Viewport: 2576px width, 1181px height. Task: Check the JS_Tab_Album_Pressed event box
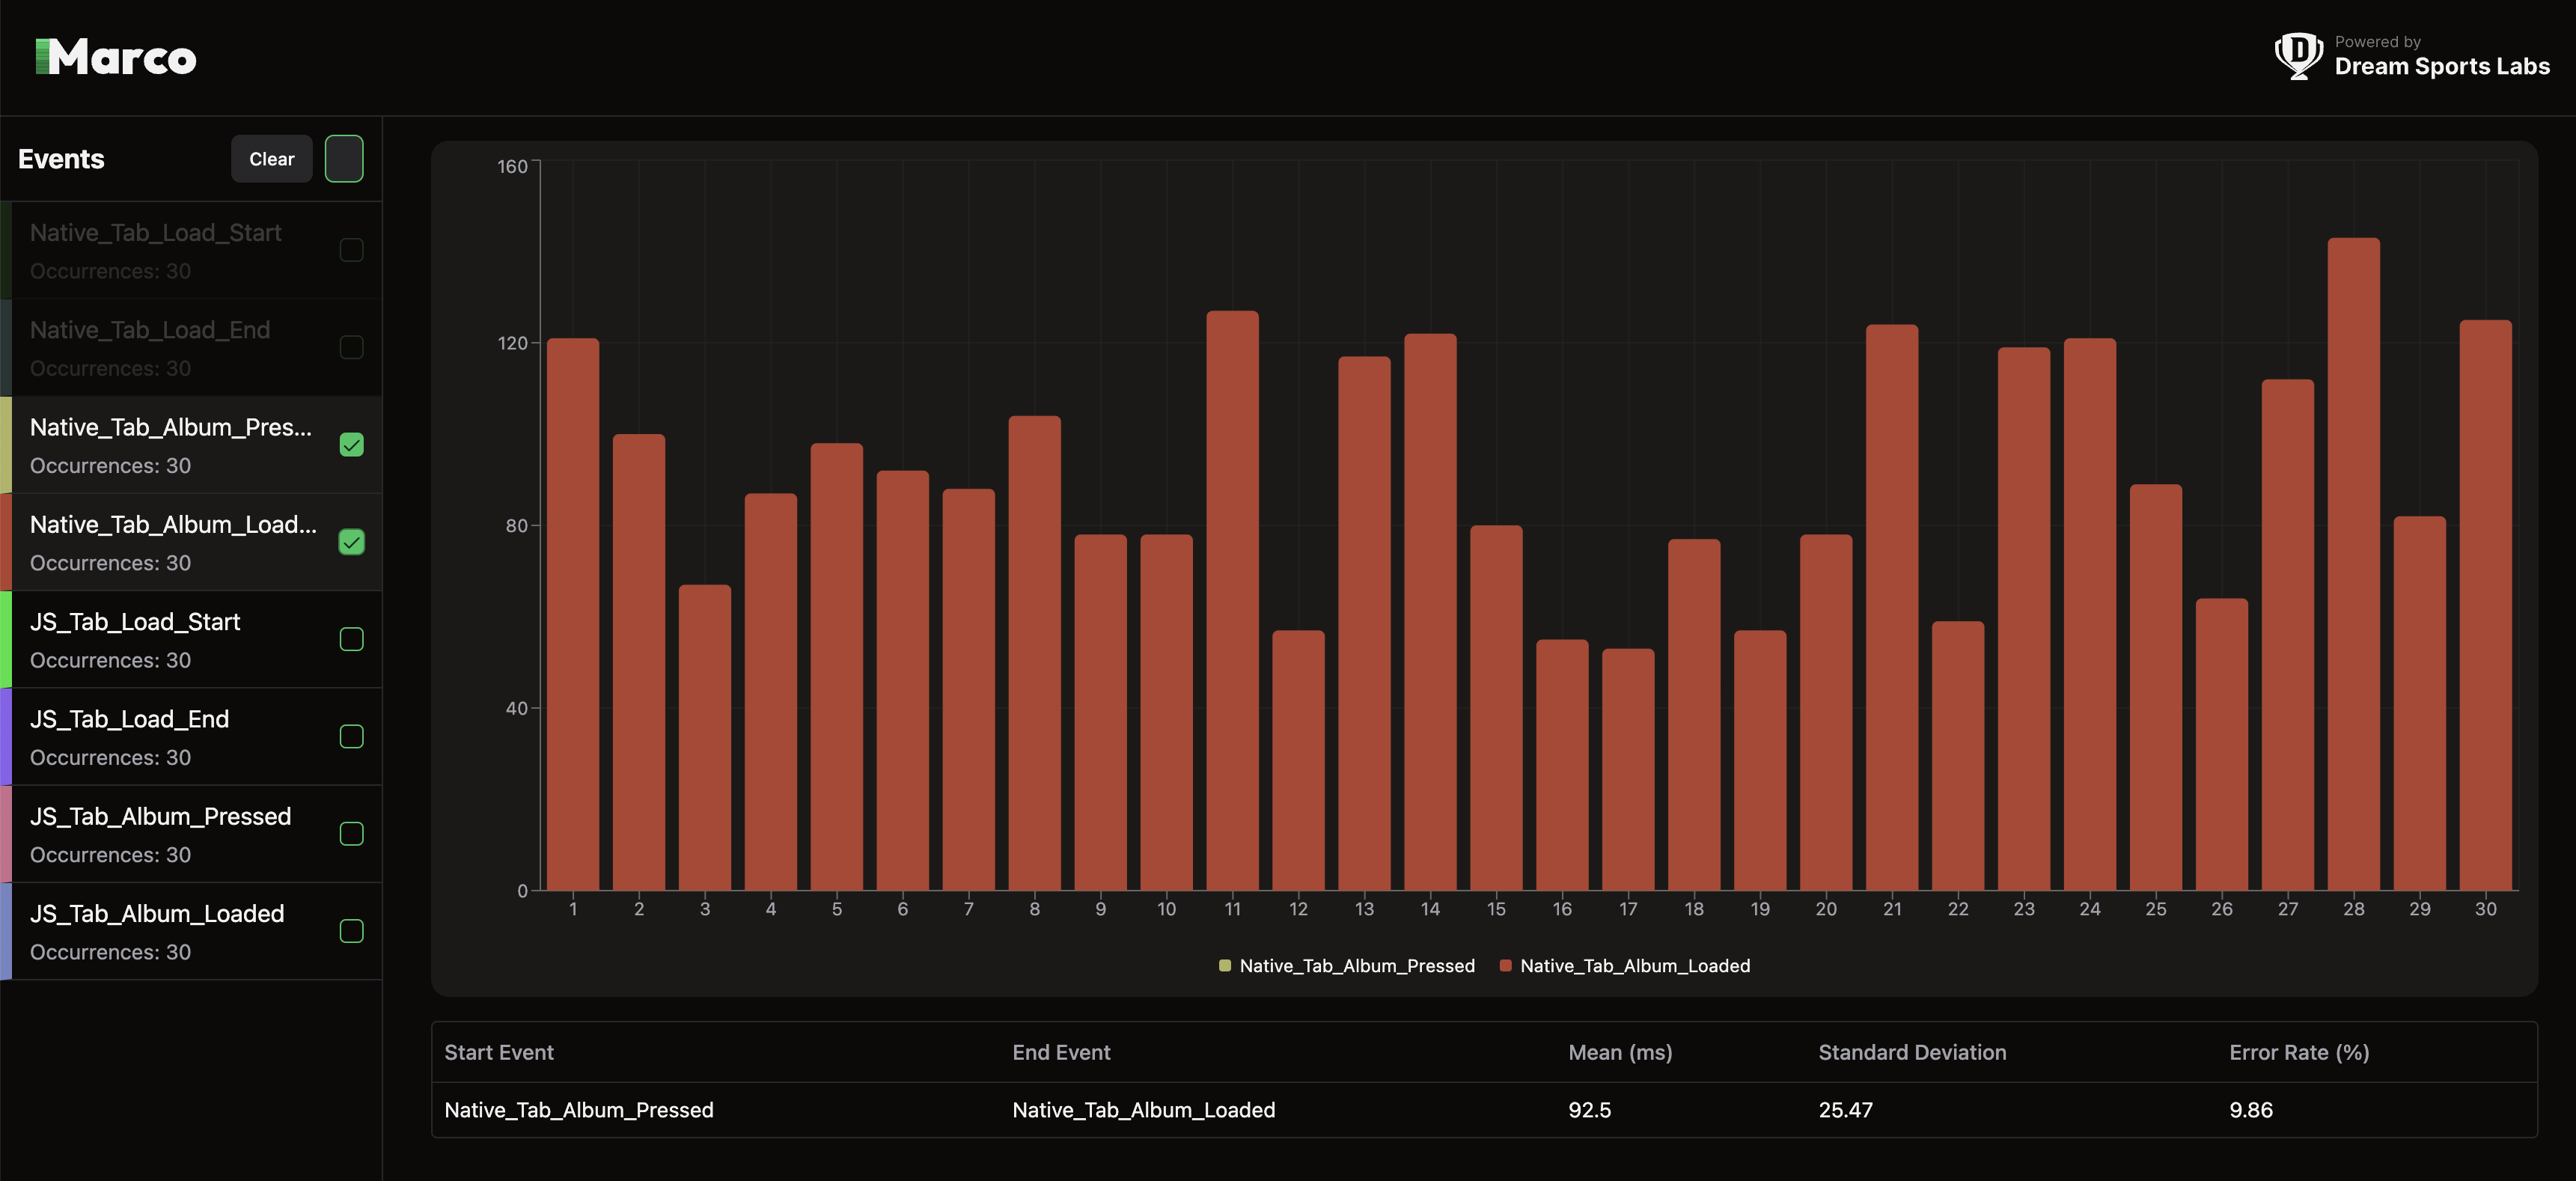[351, 834]
